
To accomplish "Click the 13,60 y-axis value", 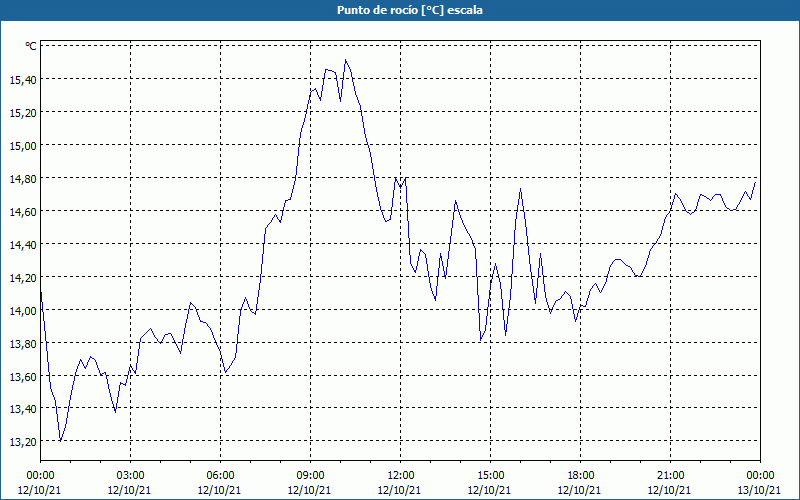I will pos(22,377).
